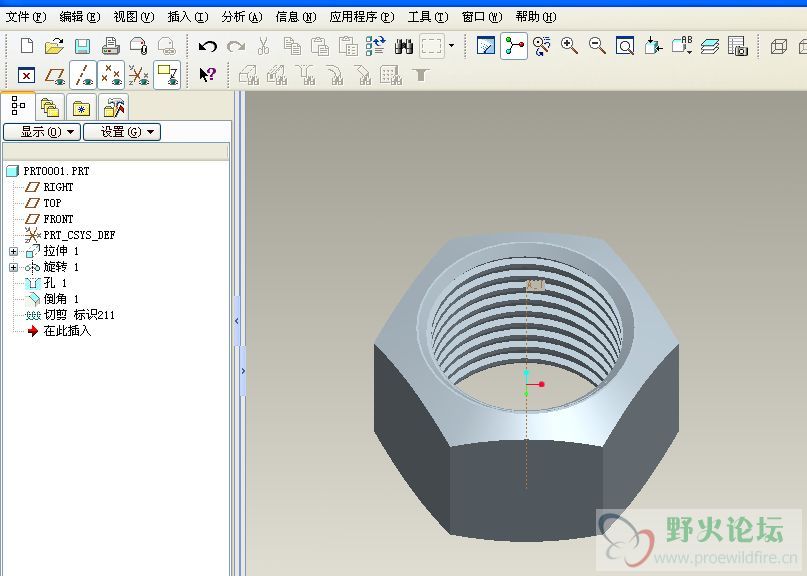Open the 分析(A) menu
Viewport: 807px width, 576px height.
(242, 17)
